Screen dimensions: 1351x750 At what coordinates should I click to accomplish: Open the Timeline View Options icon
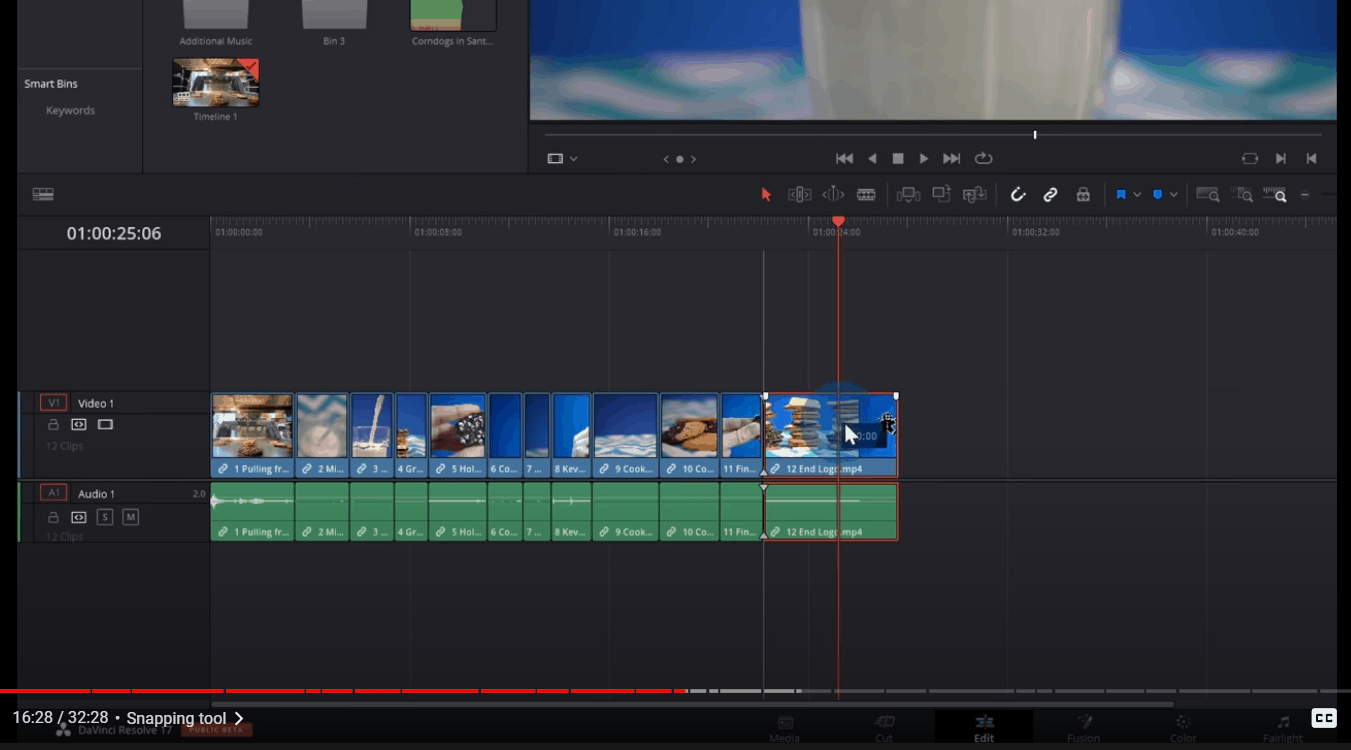tap(43, 195)
